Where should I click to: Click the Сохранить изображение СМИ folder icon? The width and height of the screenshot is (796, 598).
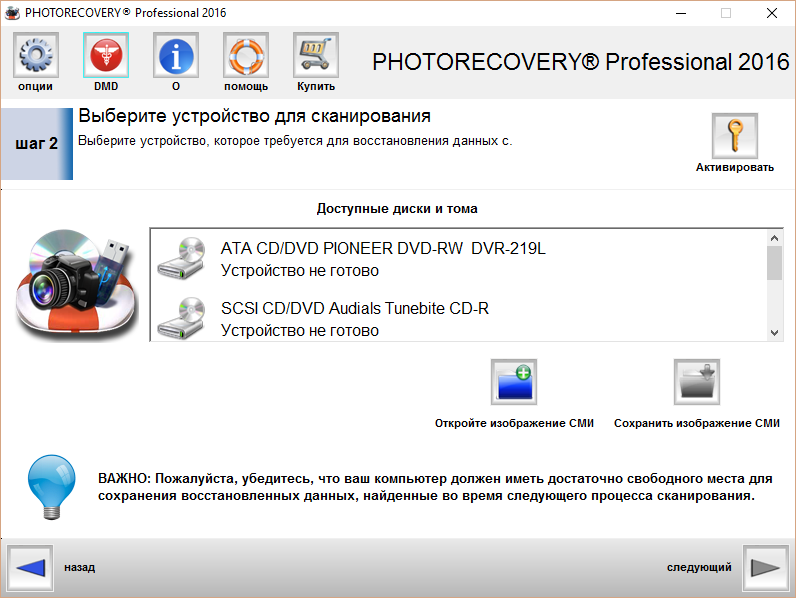(x=697, y=382)
